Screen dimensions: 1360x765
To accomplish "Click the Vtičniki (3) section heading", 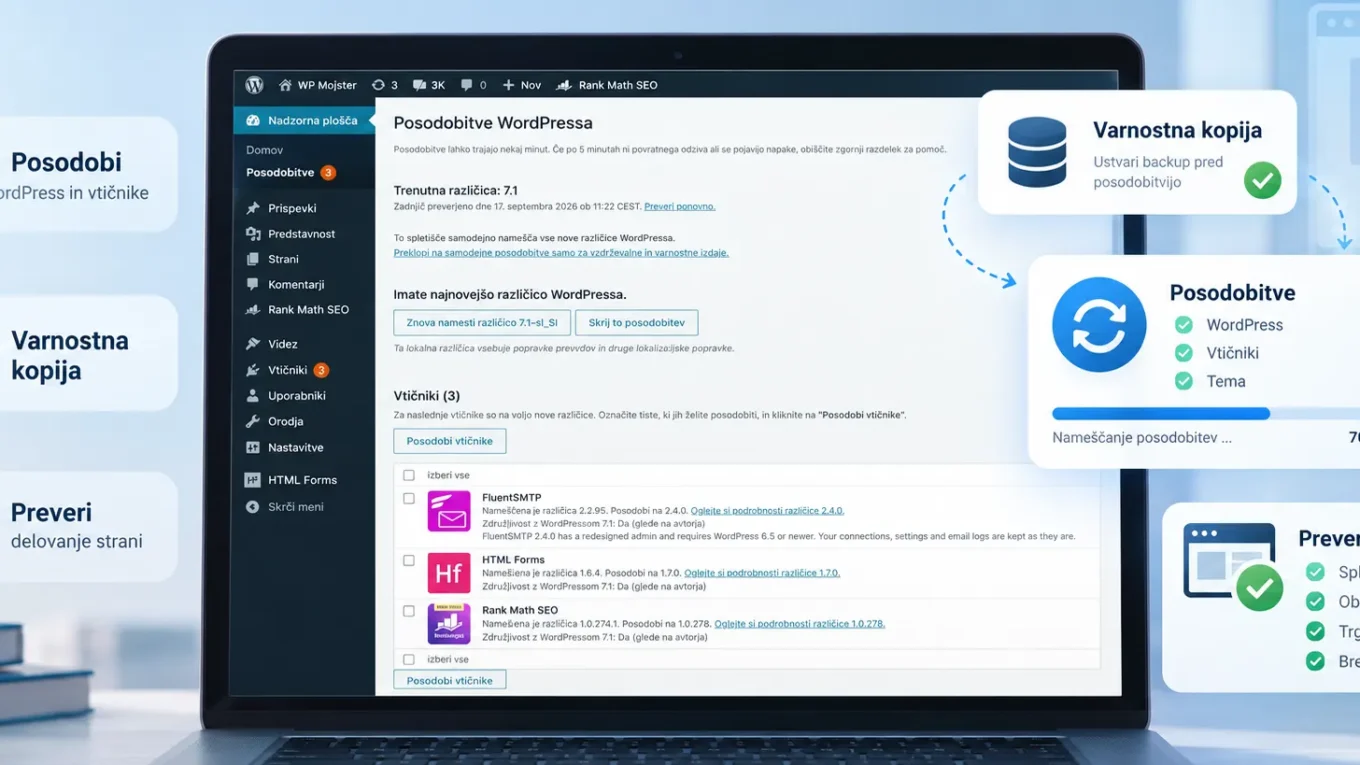I will pos(427,396).
